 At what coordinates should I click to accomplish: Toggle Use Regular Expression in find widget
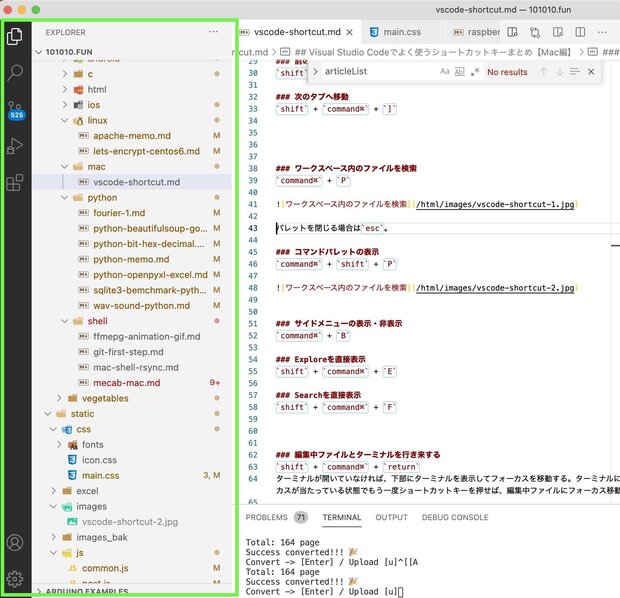475,72
